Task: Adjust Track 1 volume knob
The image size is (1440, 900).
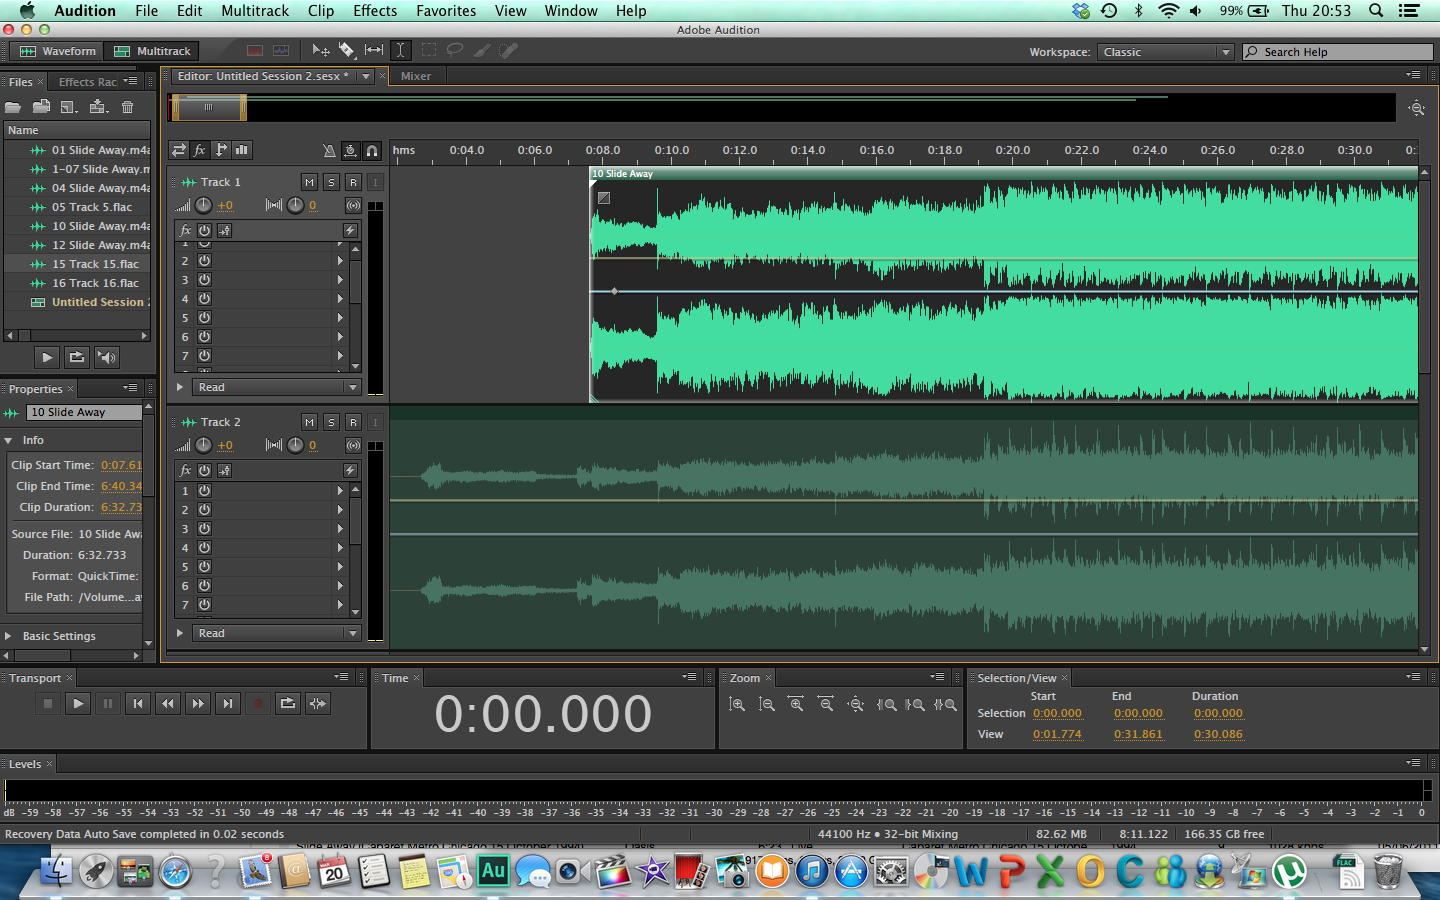Action: click(204, 205)
